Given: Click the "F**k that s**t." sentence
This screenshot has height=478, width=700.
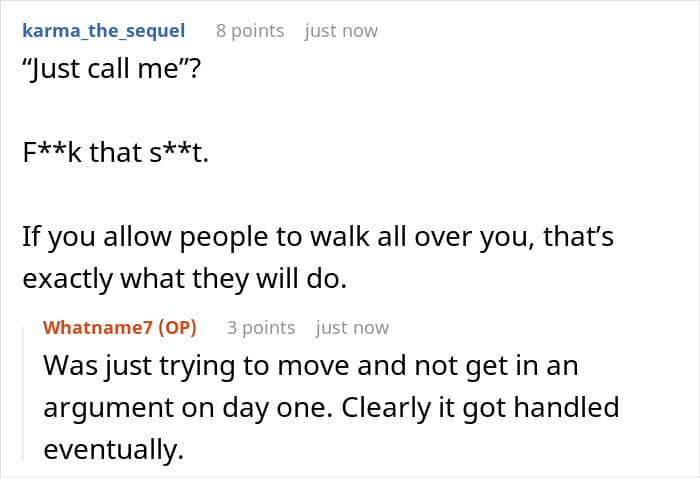Looking at the screenshot, I should pos(115,155).
